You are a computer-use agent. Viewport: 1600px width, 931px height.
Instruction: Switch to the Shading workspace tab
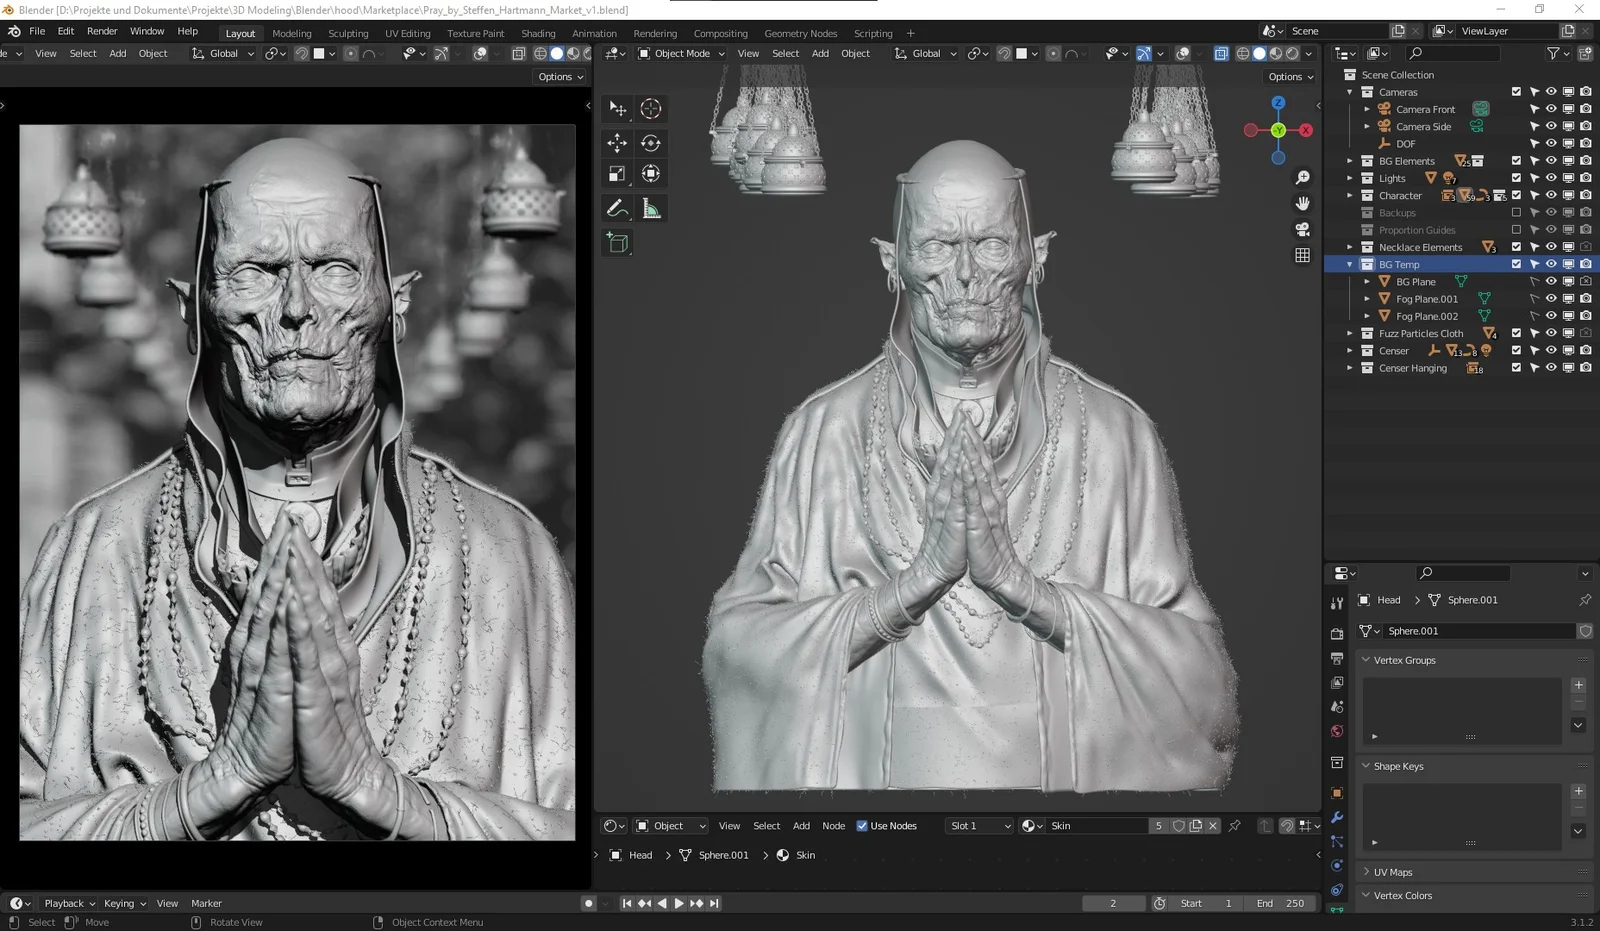point(538,33)
